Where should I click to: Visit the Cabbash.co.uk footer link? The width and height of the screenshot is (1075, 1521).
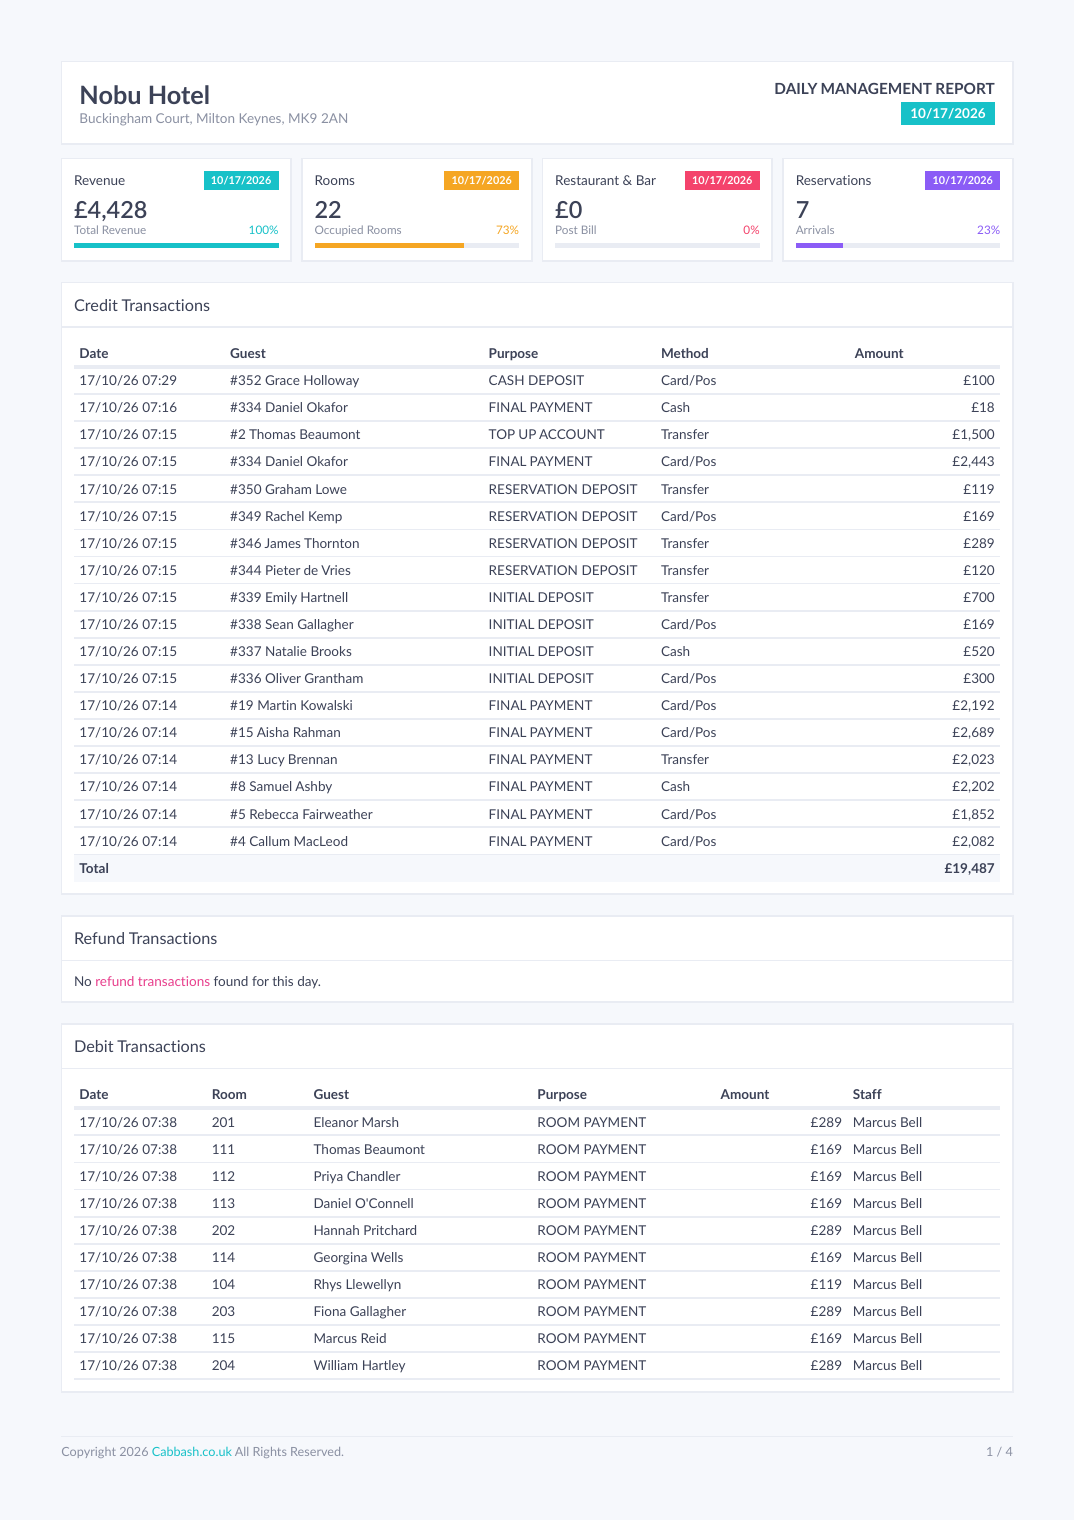(192, 1452)
